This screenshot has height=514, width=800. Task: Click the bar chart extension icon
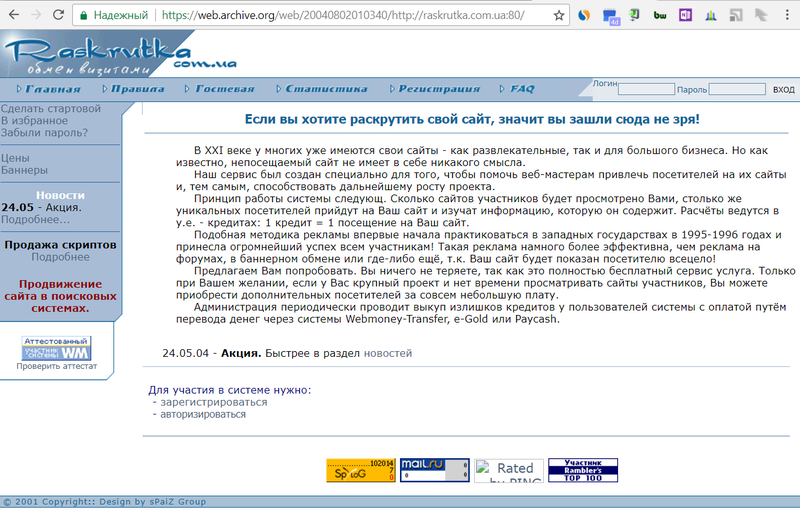pos(710,16)
